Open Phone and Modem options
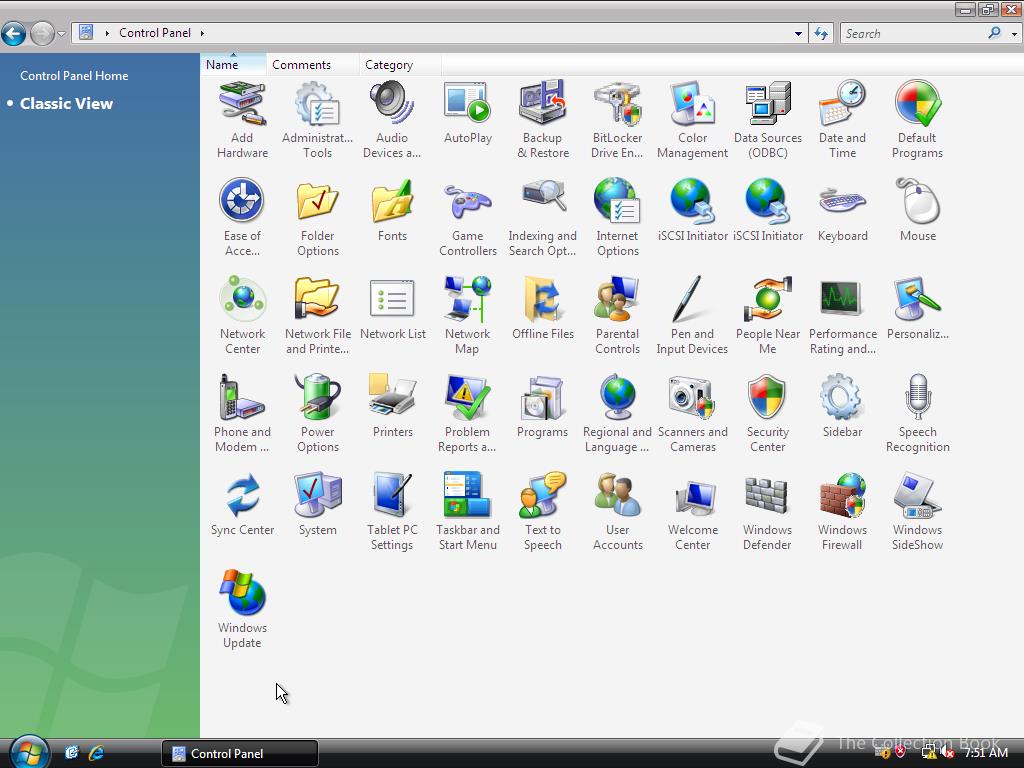 242,413
